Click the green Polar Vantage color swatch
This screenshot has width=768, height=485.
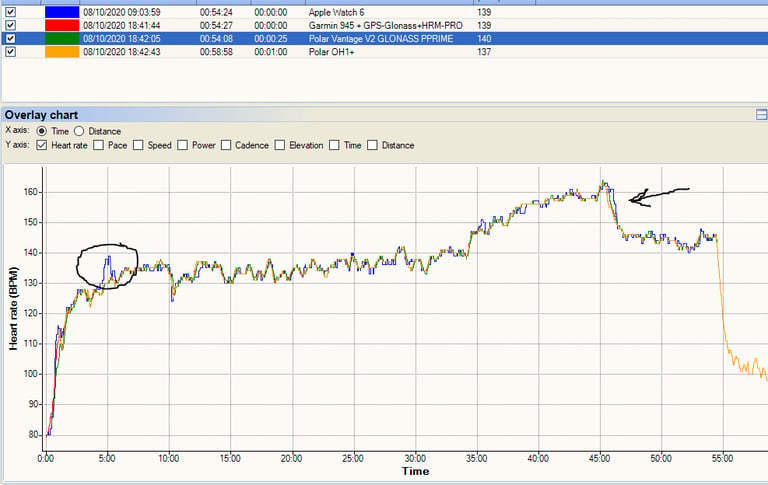[x=62, y=39]
